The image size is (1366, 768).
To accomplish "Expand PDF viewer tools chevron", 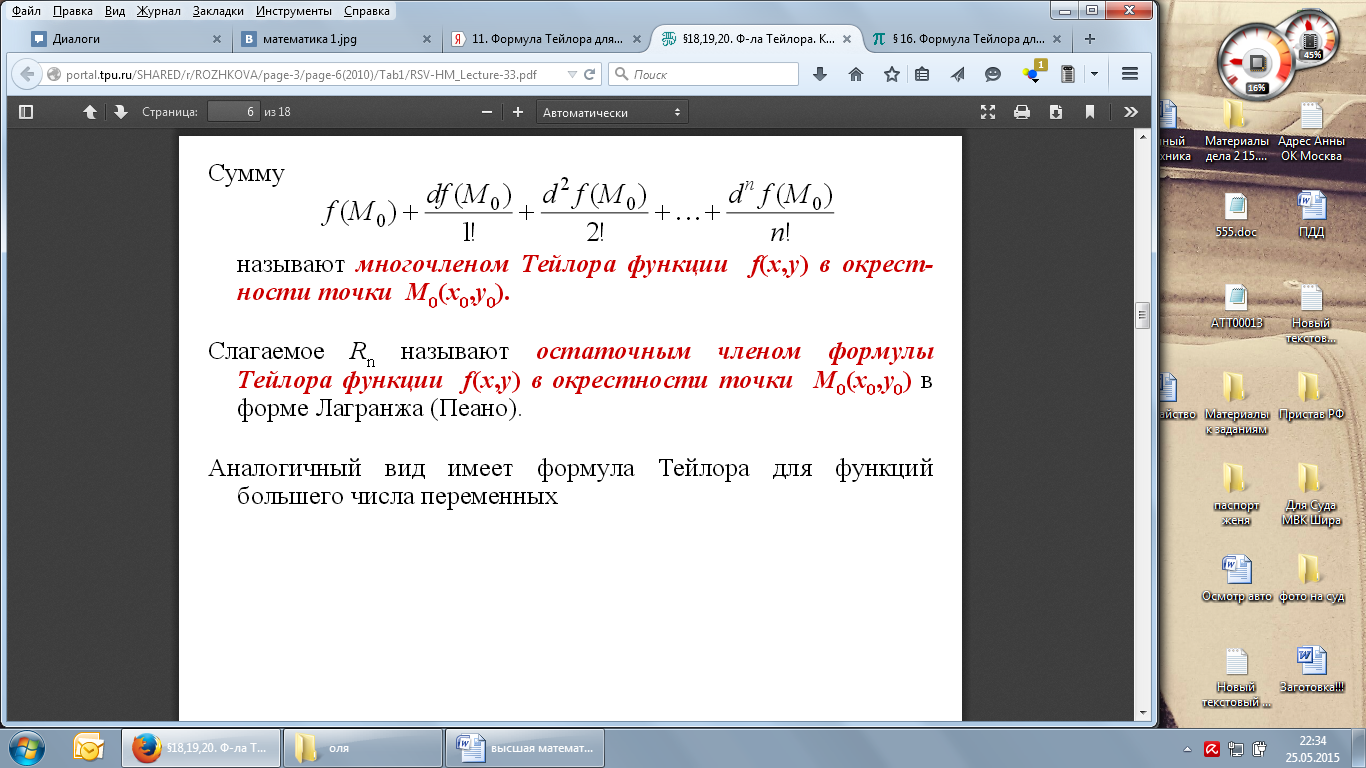I will (x=1131, y=112).
